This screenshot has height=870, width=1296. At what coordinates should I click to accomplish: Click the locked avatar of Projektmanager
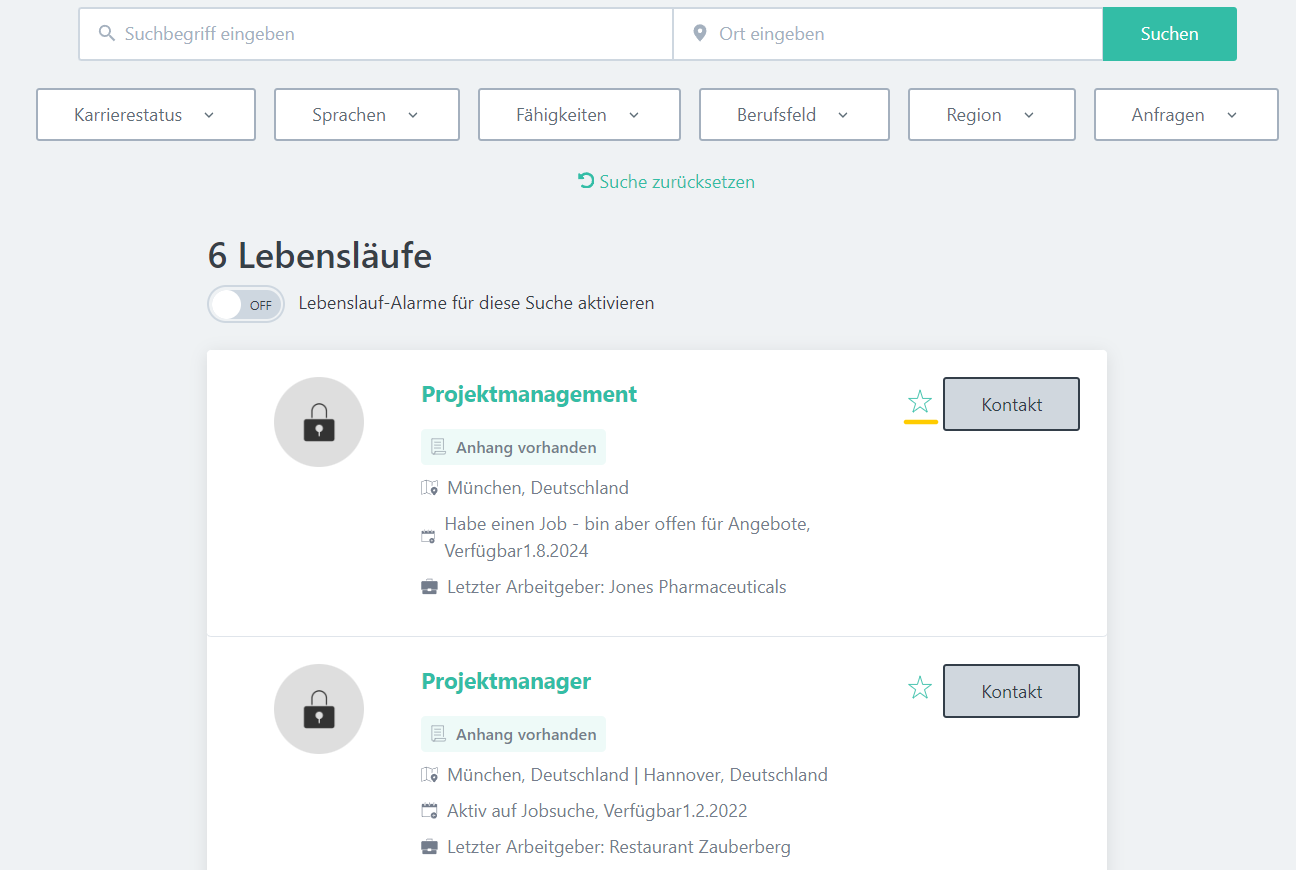coord(319,709)
